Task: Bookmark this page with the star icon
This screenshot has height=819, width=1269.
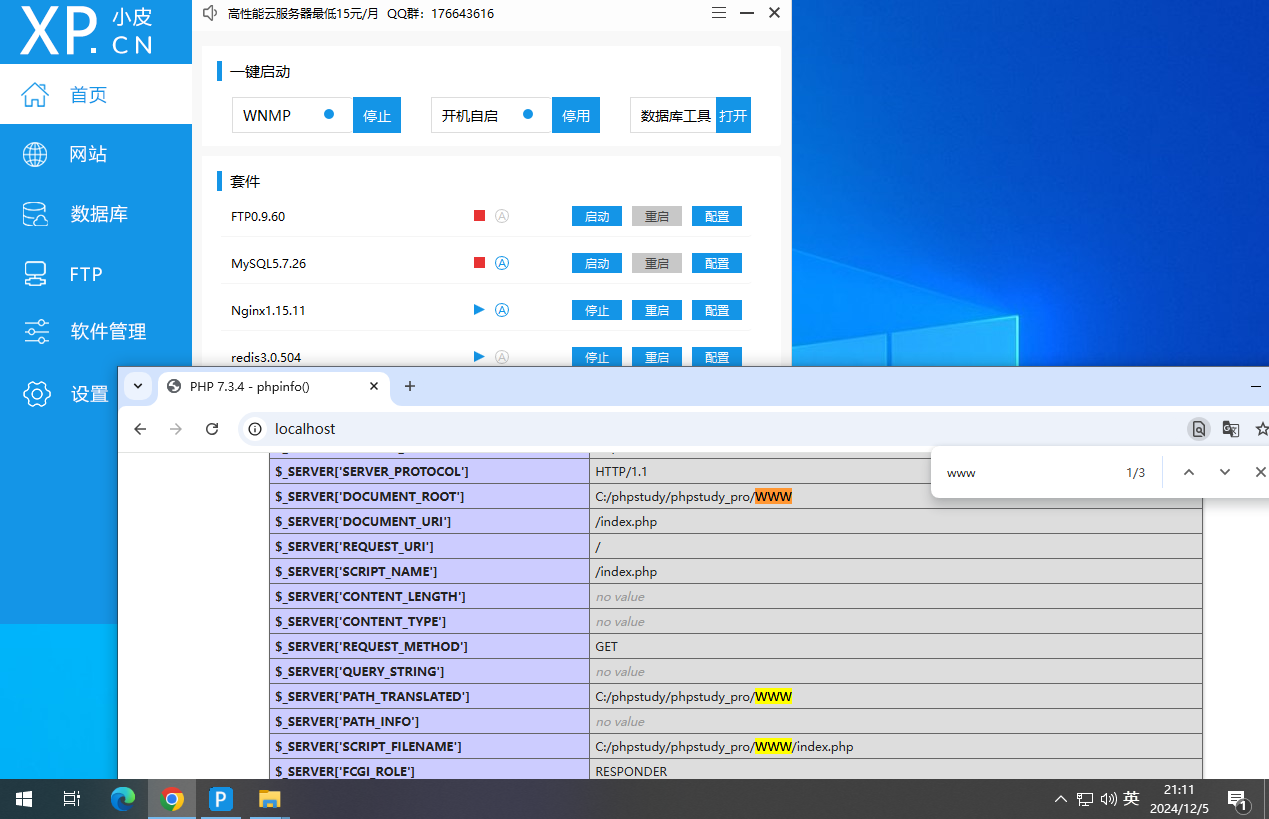Action: tap(1261, 429)
